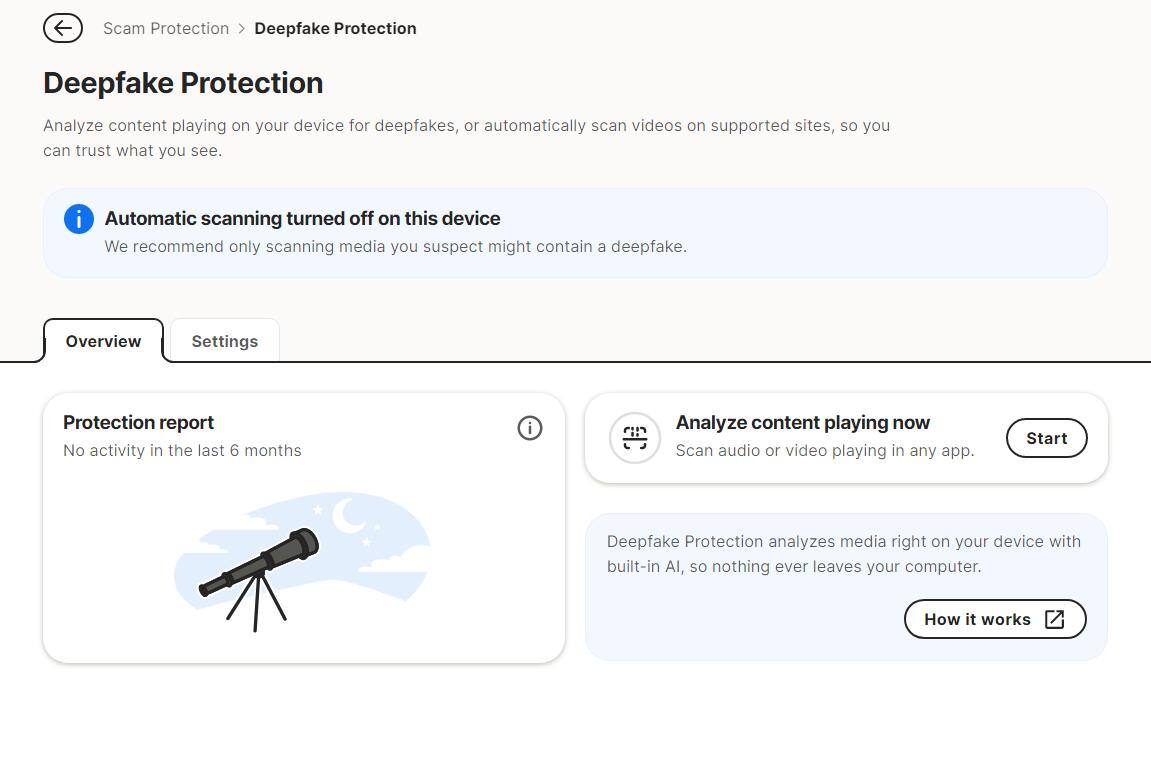Click the Deepfake Protection breadcrumb label

335,28
